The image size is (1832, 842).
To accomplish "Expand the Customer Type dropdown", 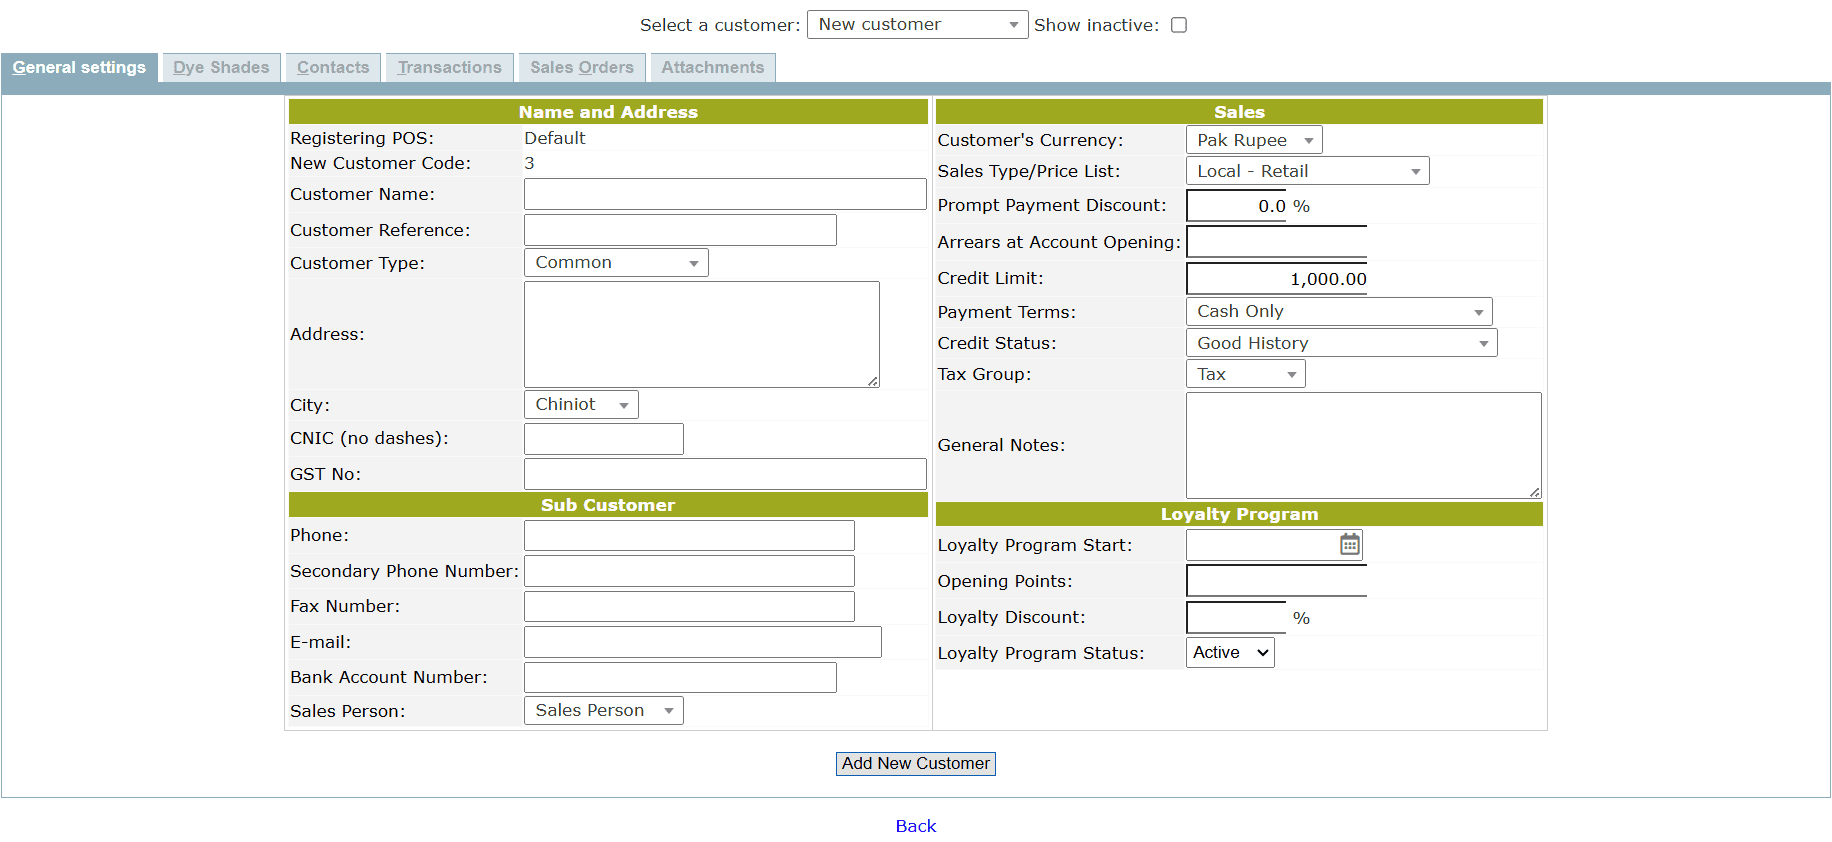I will (x=615, y=263).
